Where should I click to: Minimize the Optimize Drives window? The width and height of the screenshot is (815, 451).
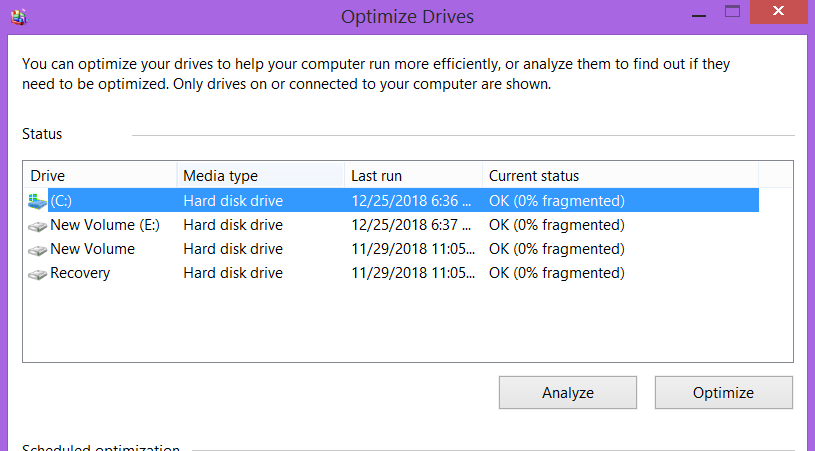click(x=699, y=16)
